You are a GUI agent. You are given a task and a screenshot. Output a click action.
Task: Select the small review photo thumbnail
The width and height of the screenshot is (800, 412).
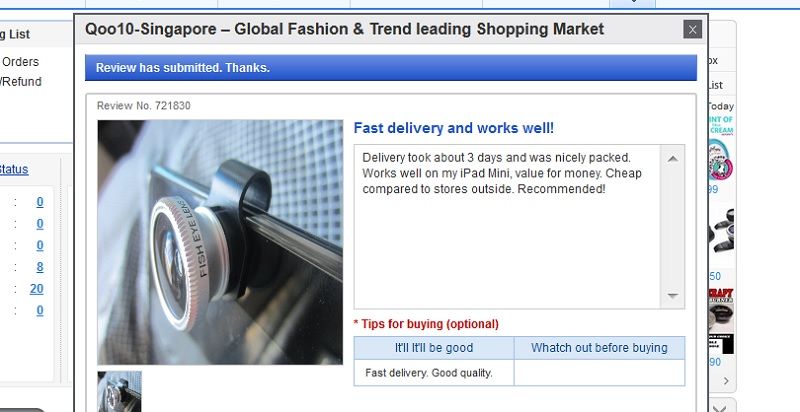(119, 391)
